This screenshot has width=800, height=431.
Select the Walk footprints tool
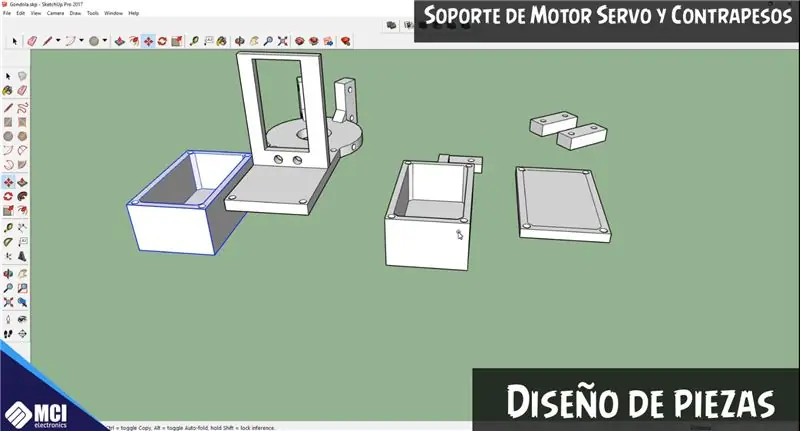[8, 334]
